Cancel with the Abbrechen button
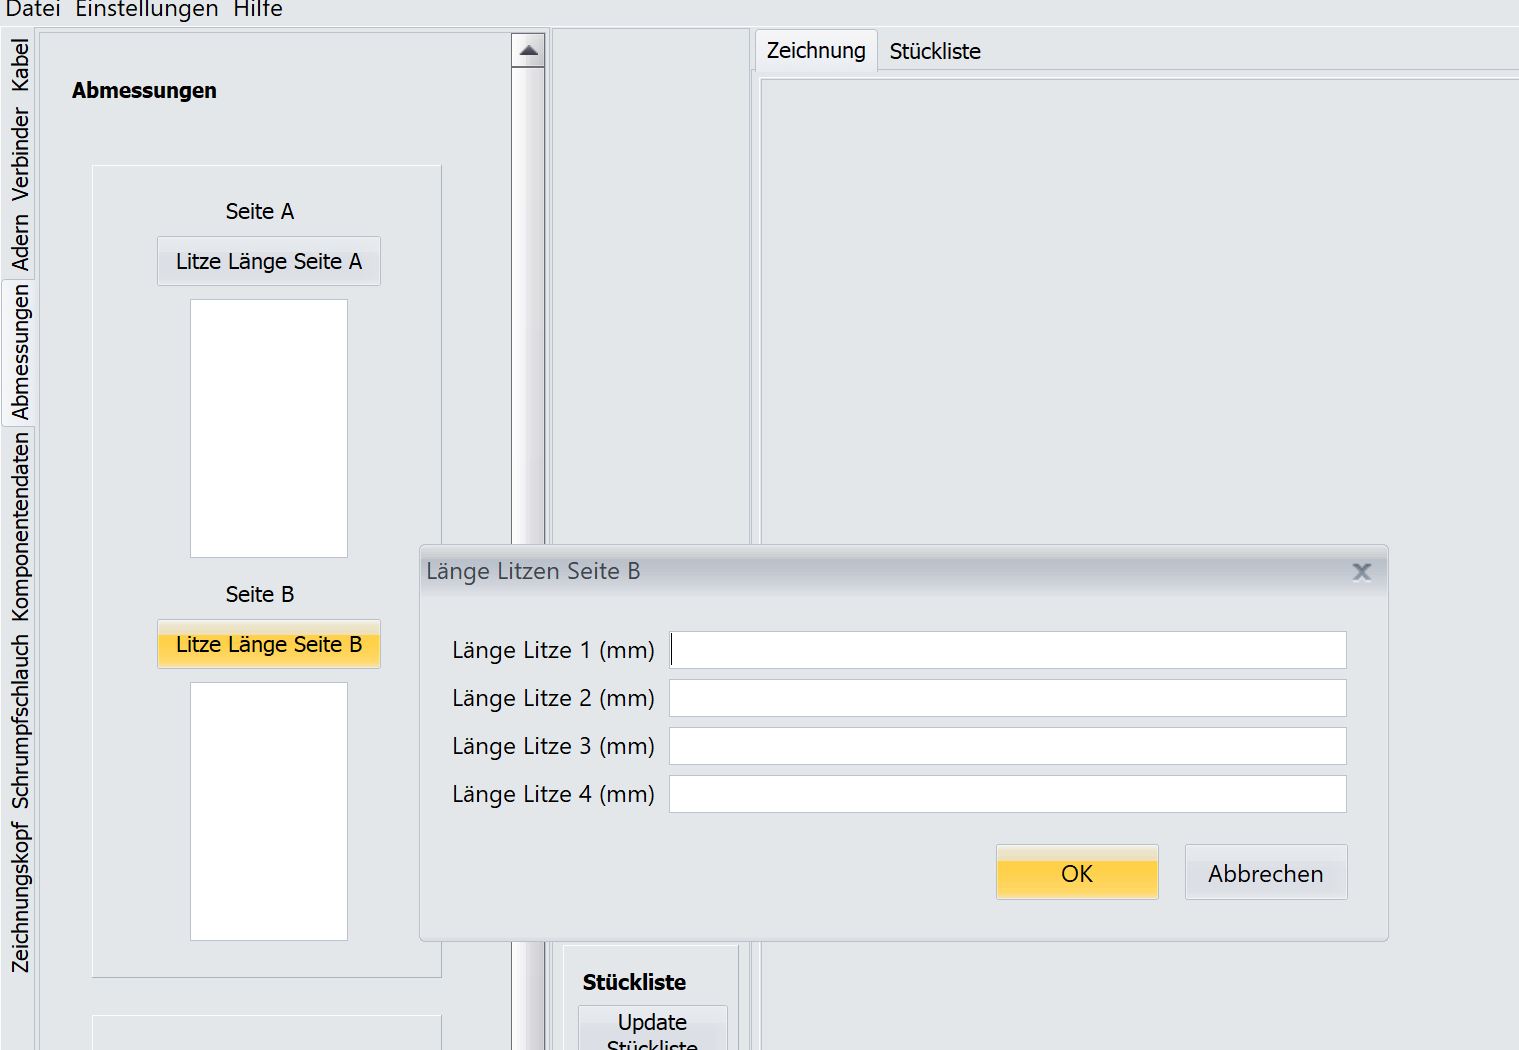This screenshot has height=1050, width=1519. coord(1265,873)
